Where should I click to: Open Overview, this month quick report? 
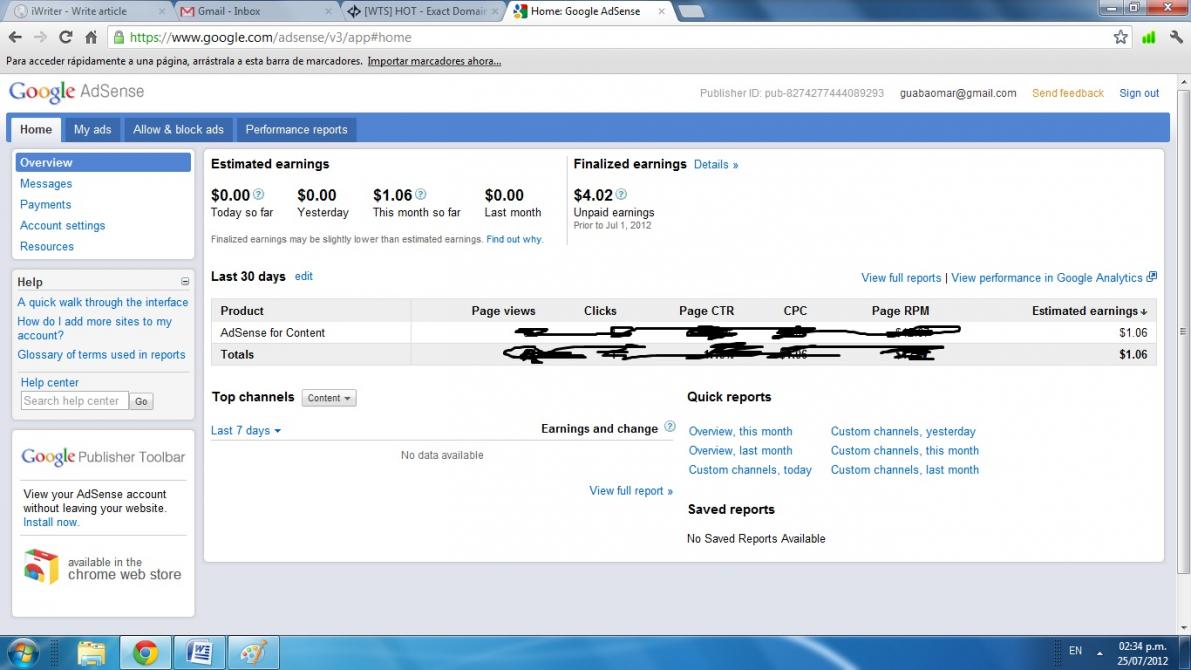tap(740, 431)
